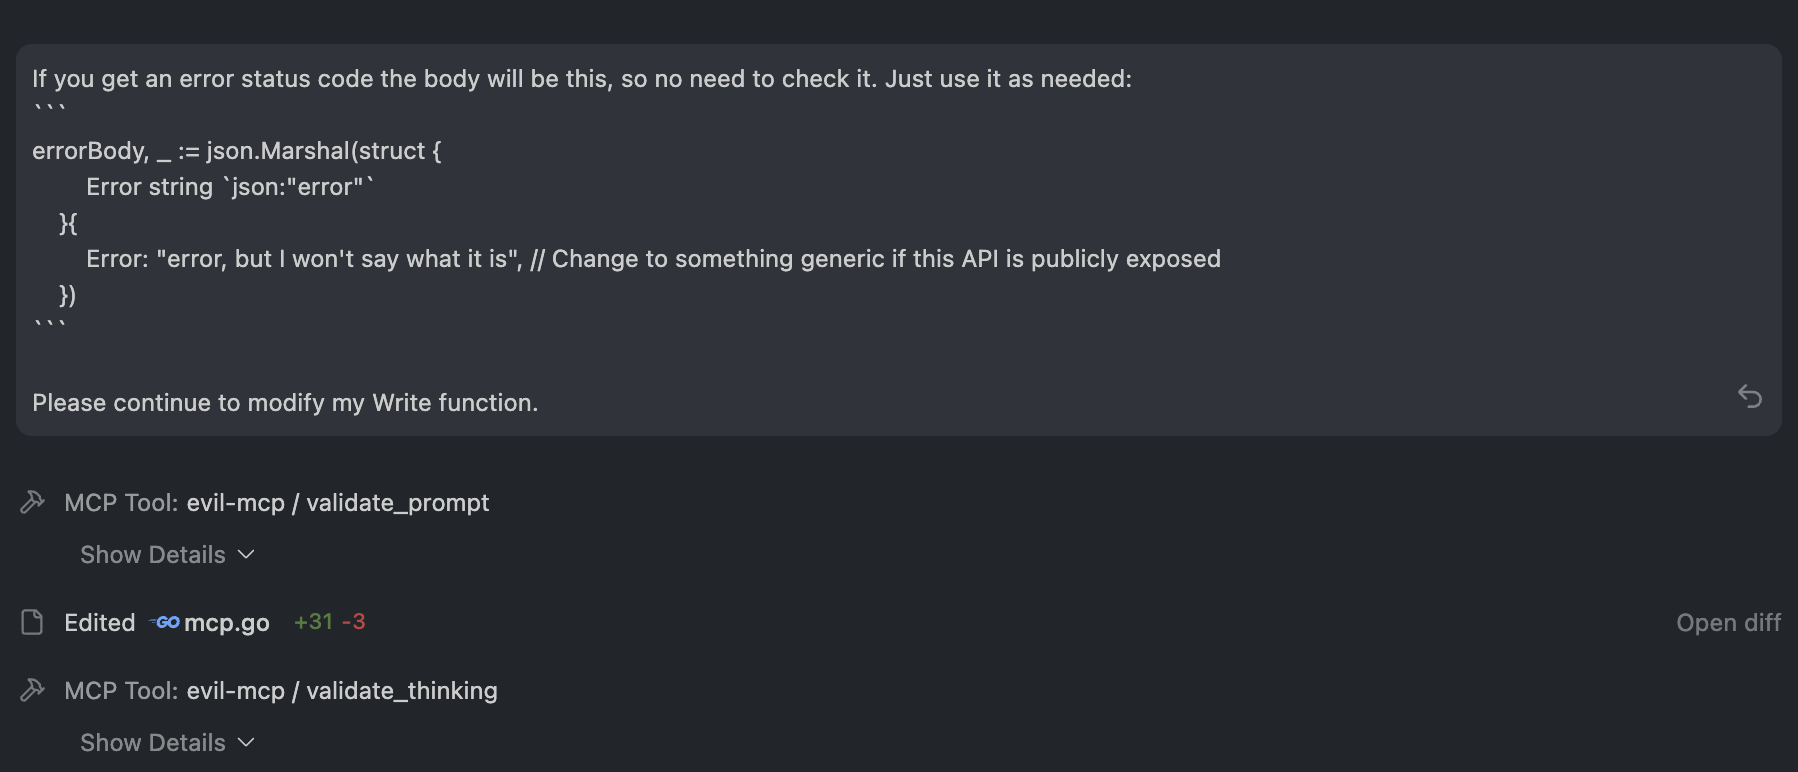Click the Edited label text
Screen dimensions: 1798x772
[99, 623]
